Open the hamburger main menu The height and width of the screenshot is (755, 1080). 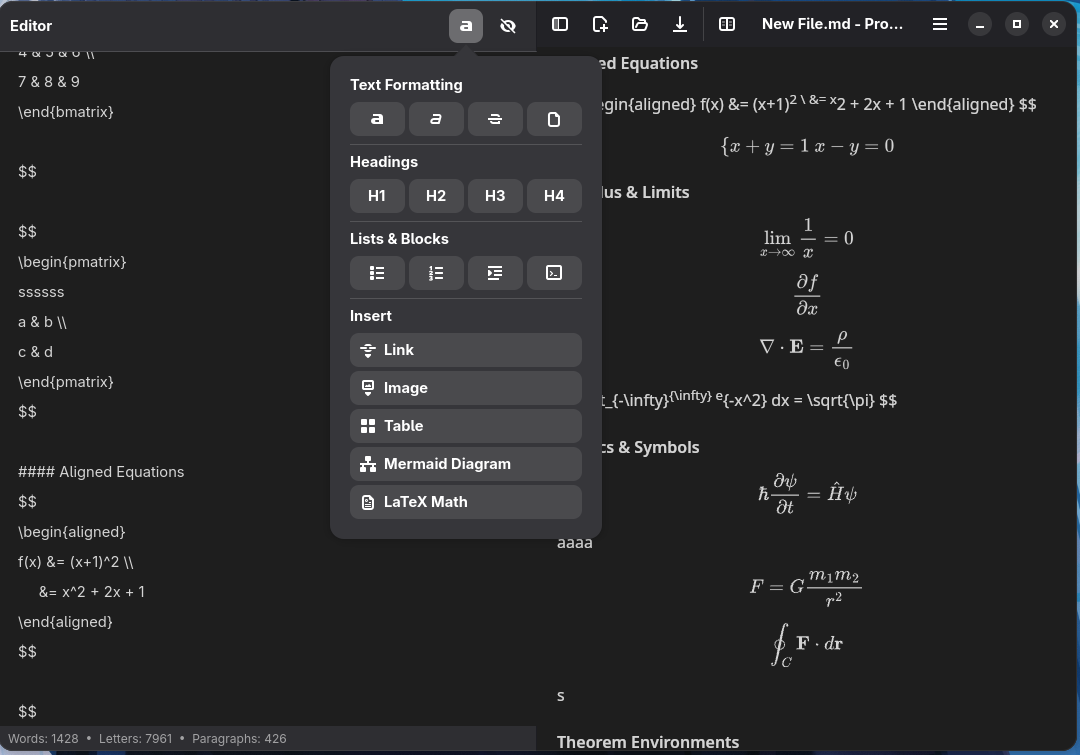939,24
